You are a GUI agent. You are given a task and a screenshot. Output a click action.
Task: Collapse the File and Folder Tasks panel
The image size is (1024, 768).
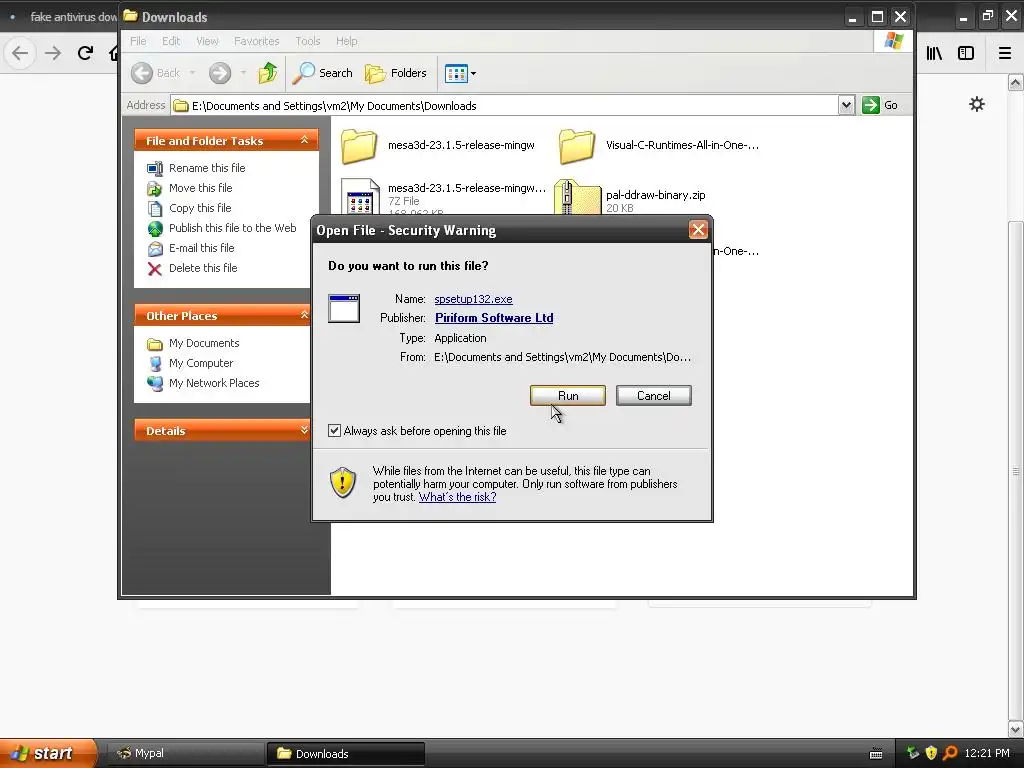304,140
